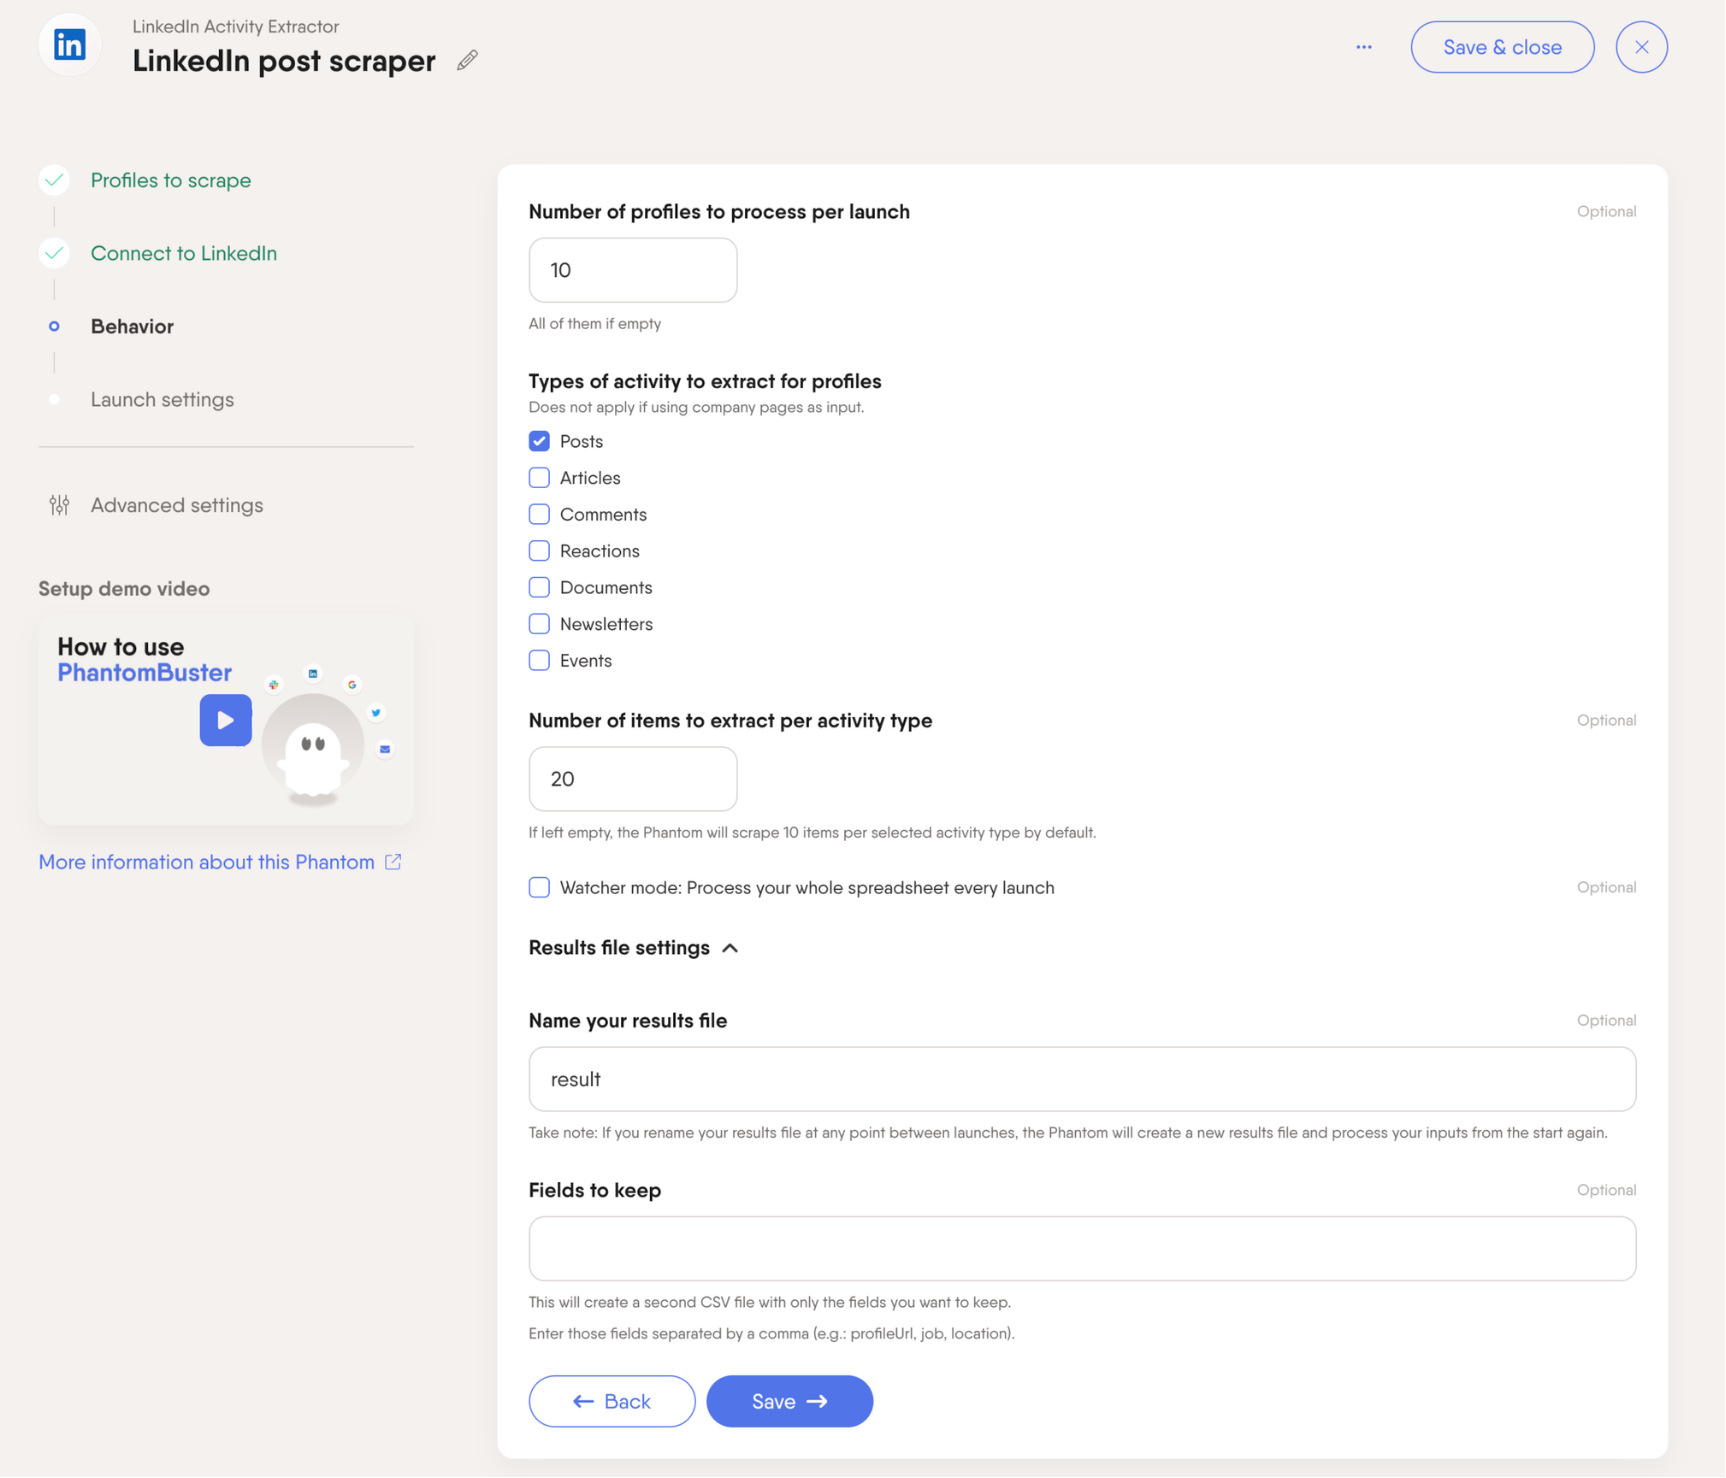
Task: Go to the Profiles to scrape step
Action: [171, 180]
